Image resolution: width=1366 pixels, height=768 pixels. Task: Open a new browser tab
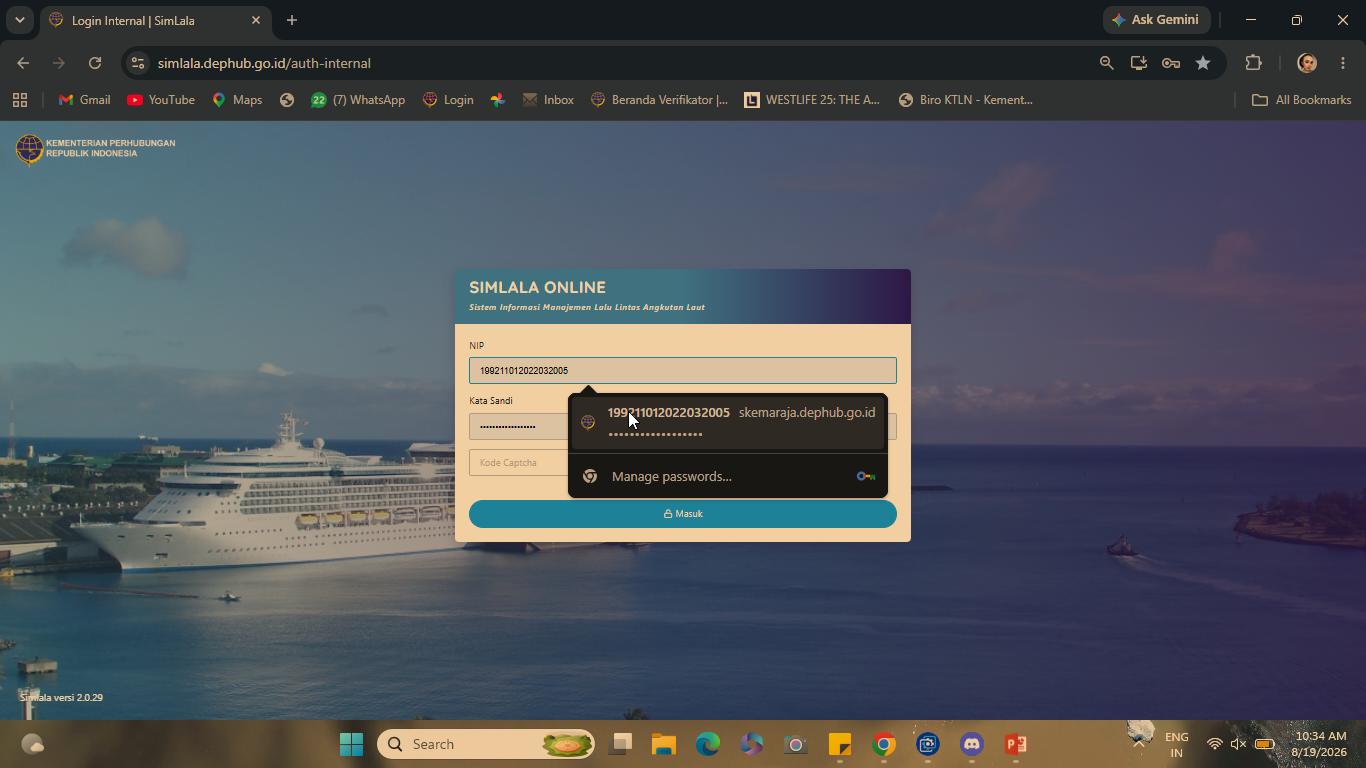pyautogui.click(x=292, y=20)
